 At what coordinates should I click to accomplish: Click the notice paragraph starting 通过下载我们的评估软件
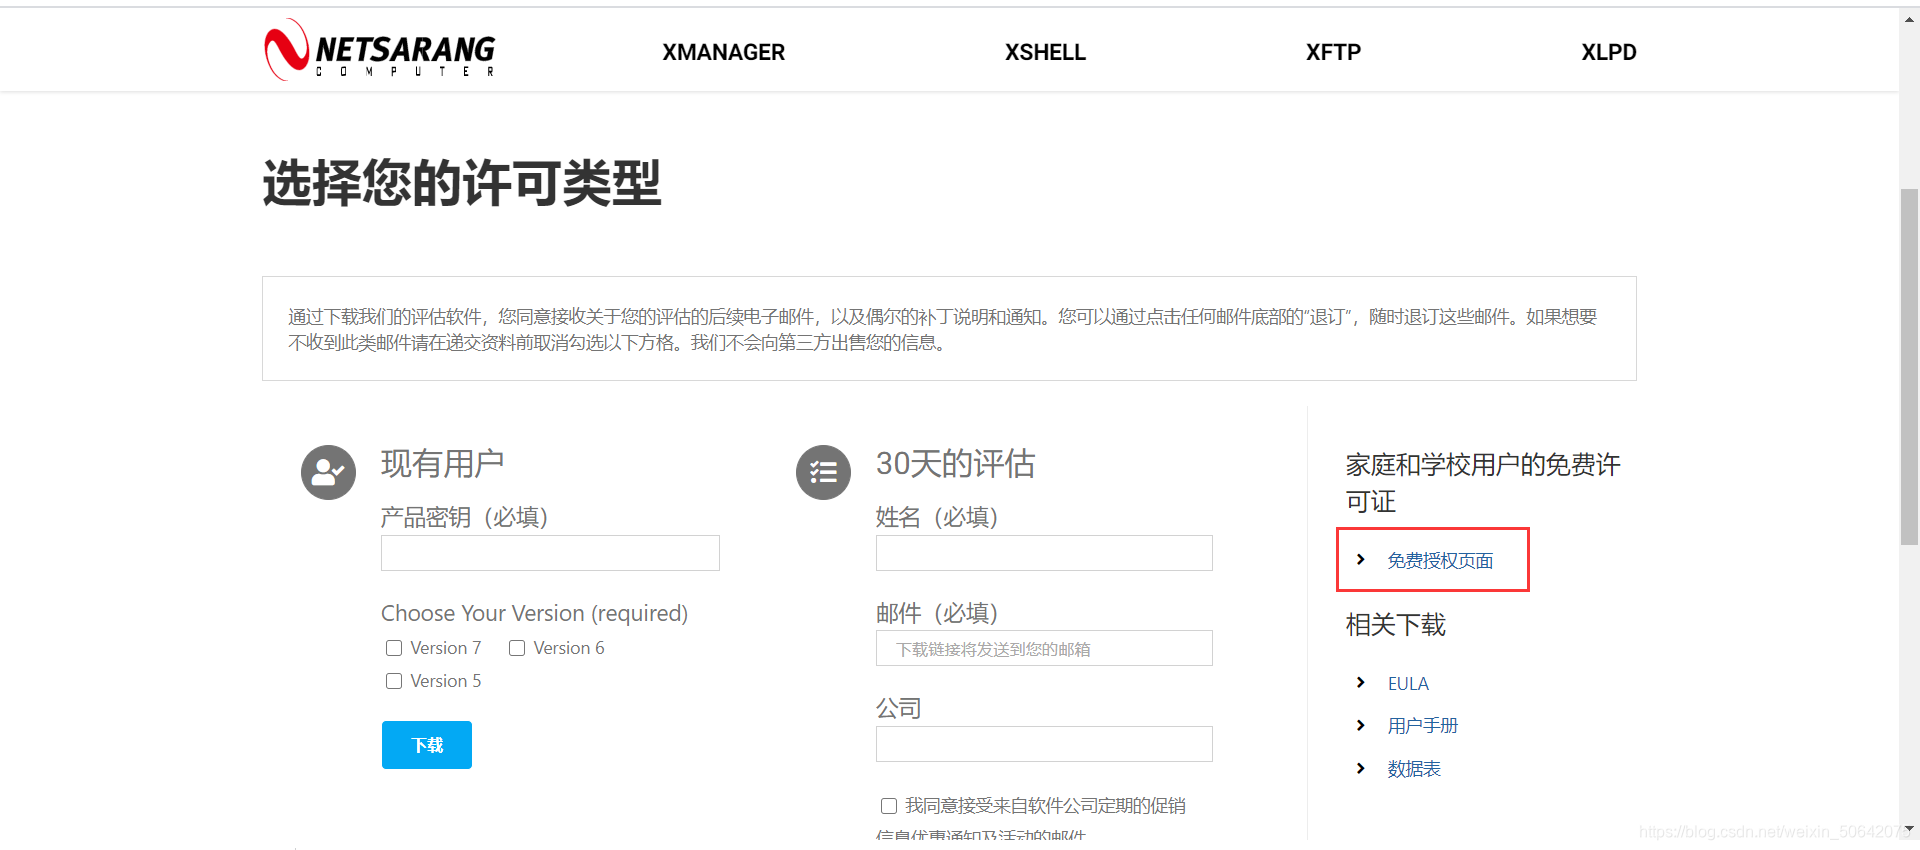tap(942, 329)
